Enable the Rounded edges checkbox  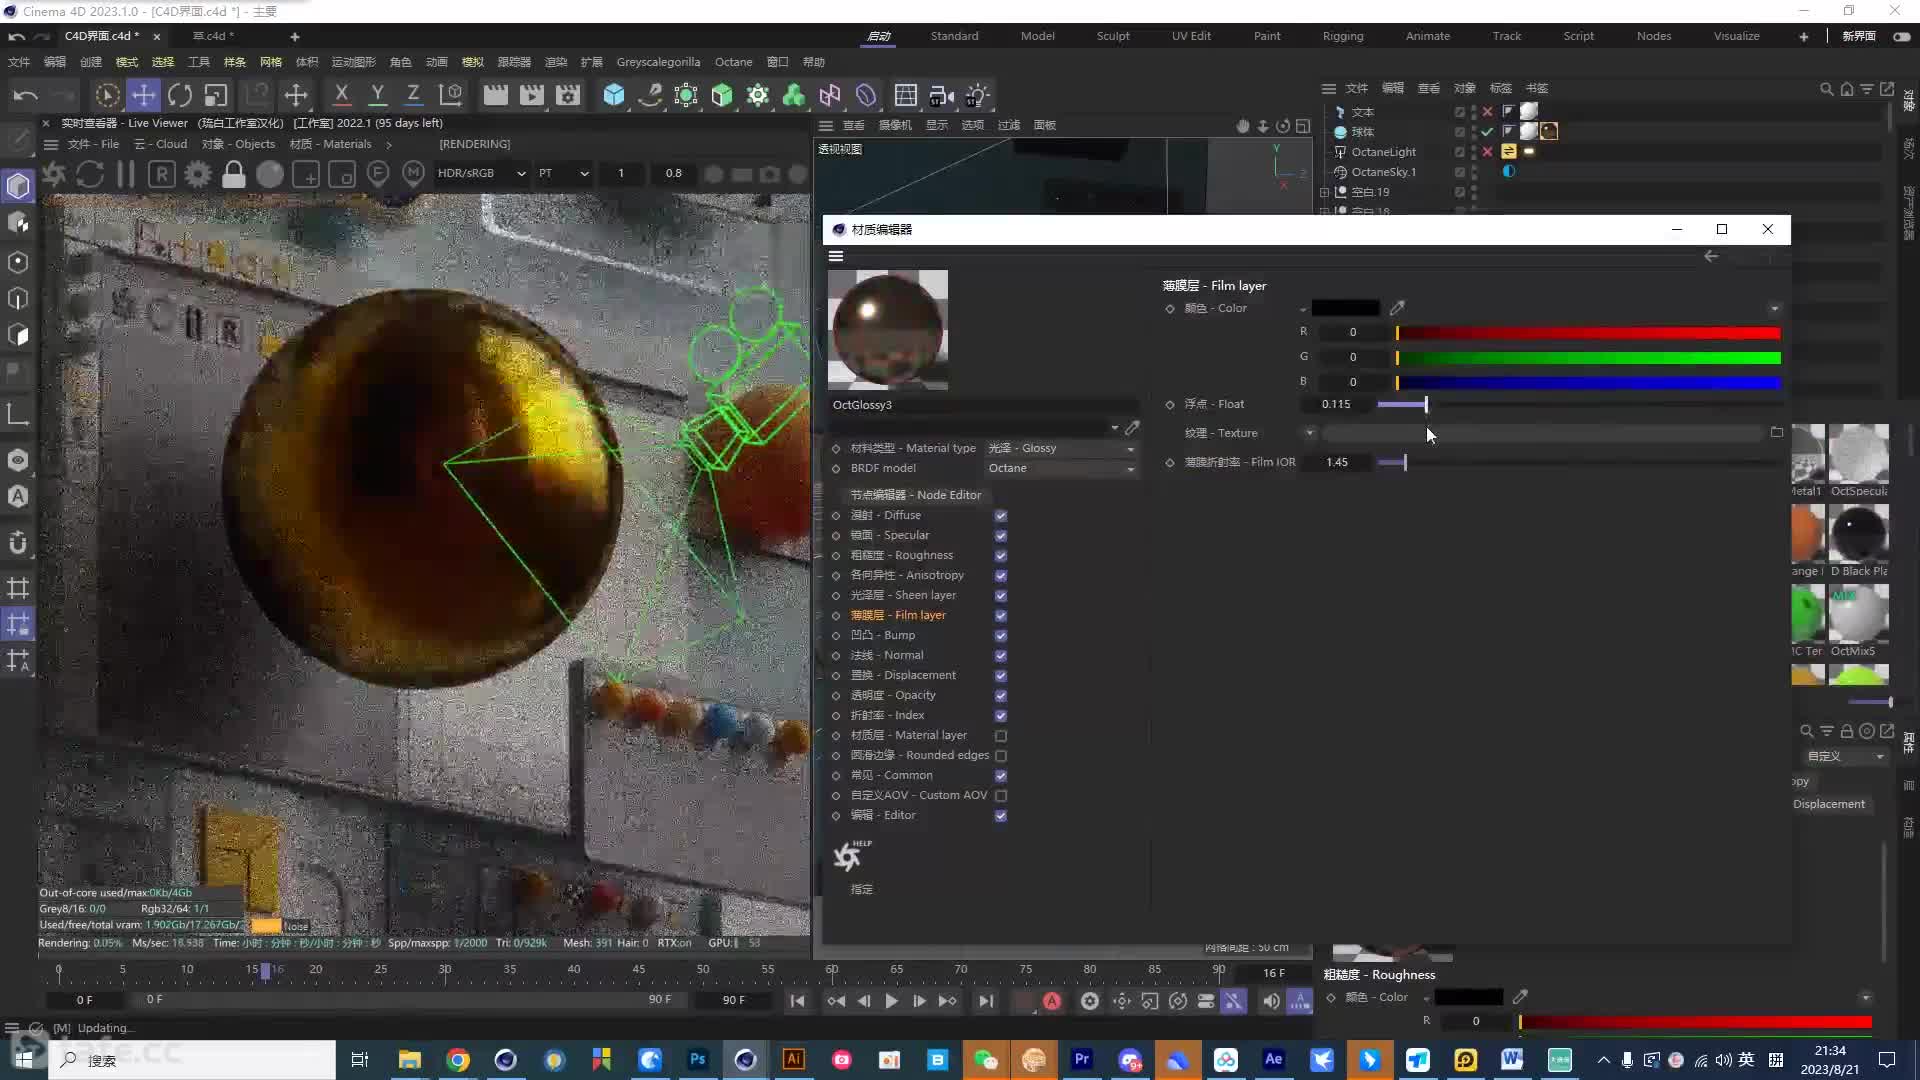point(1001,756)
